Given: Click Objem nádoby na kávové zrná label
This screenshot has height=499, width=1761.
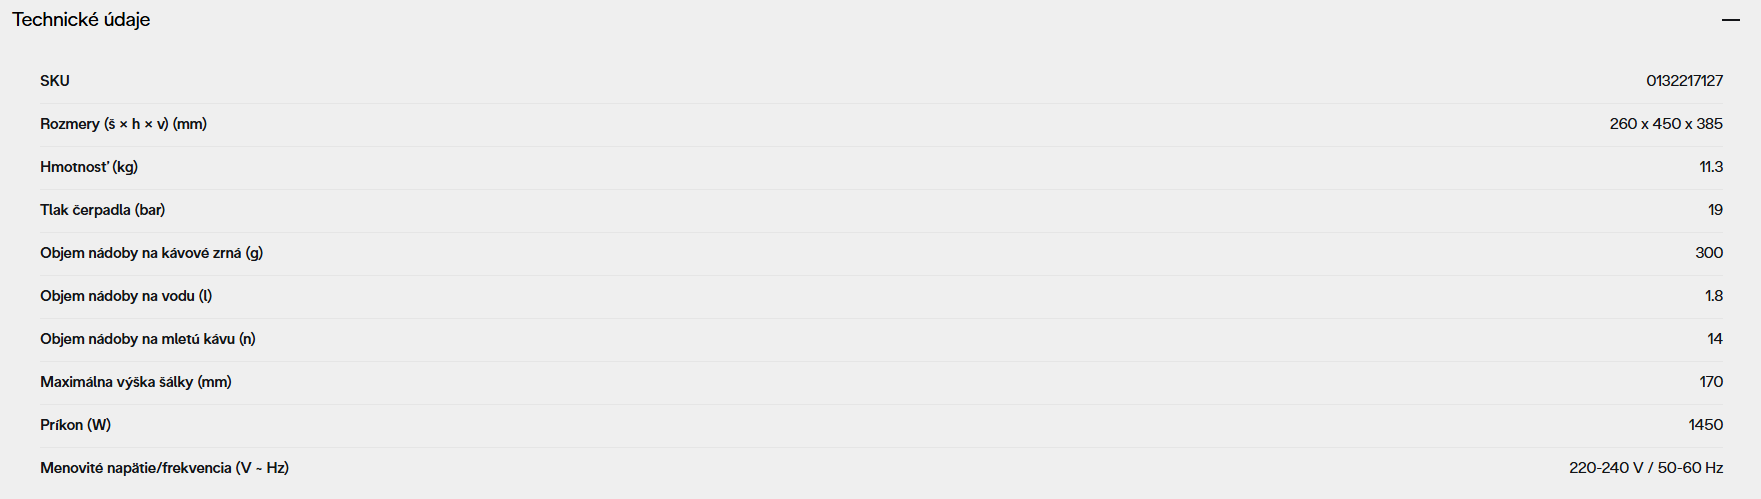Looking at the screenshot, I should [151, 253].
